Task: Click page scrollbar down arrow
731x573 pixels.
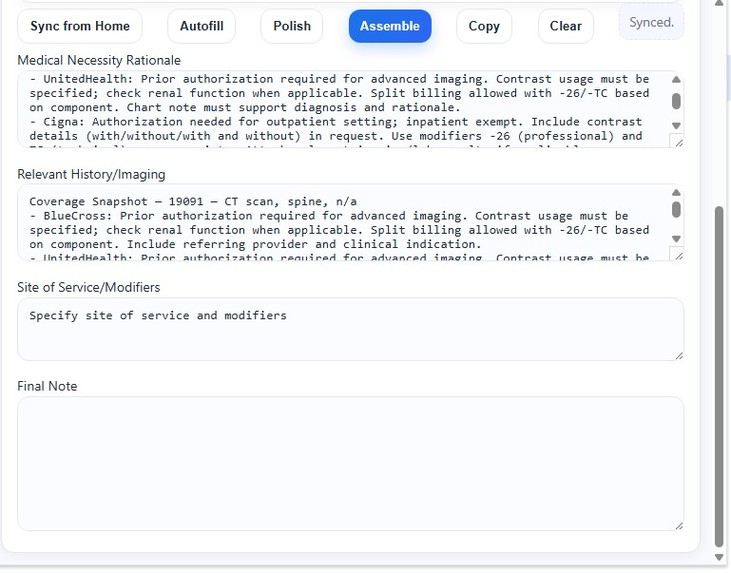Action: 719,557
